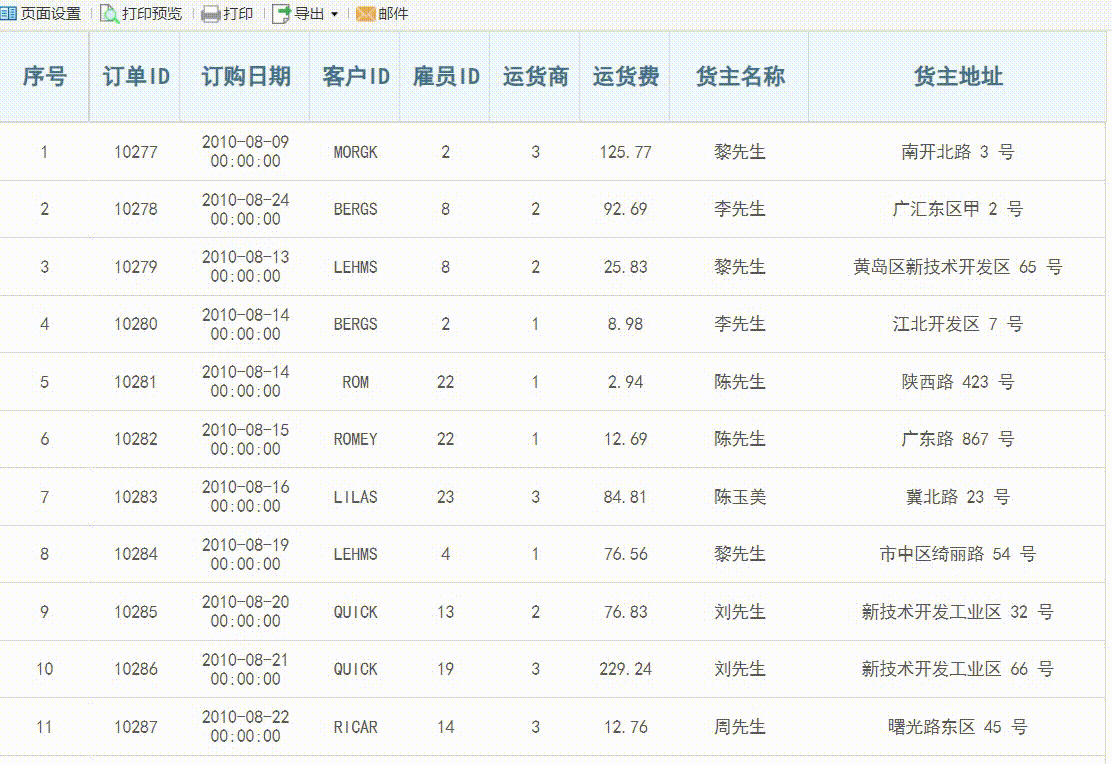Select order ID 10284 cell

(135, 554)
